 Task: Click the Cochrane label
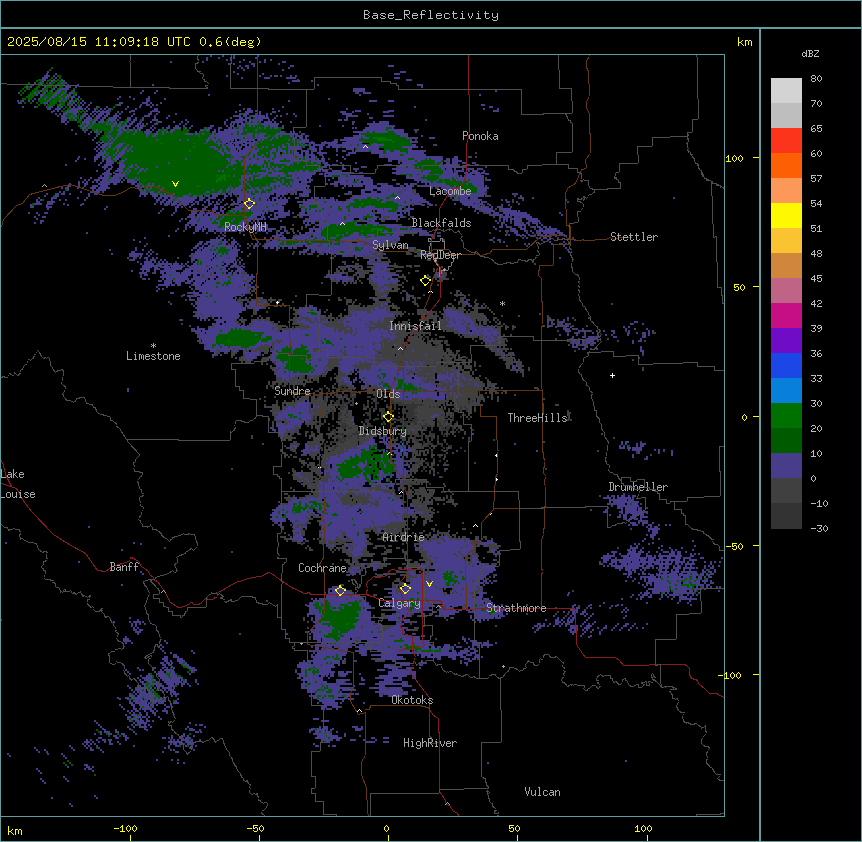tap(322, 568)
